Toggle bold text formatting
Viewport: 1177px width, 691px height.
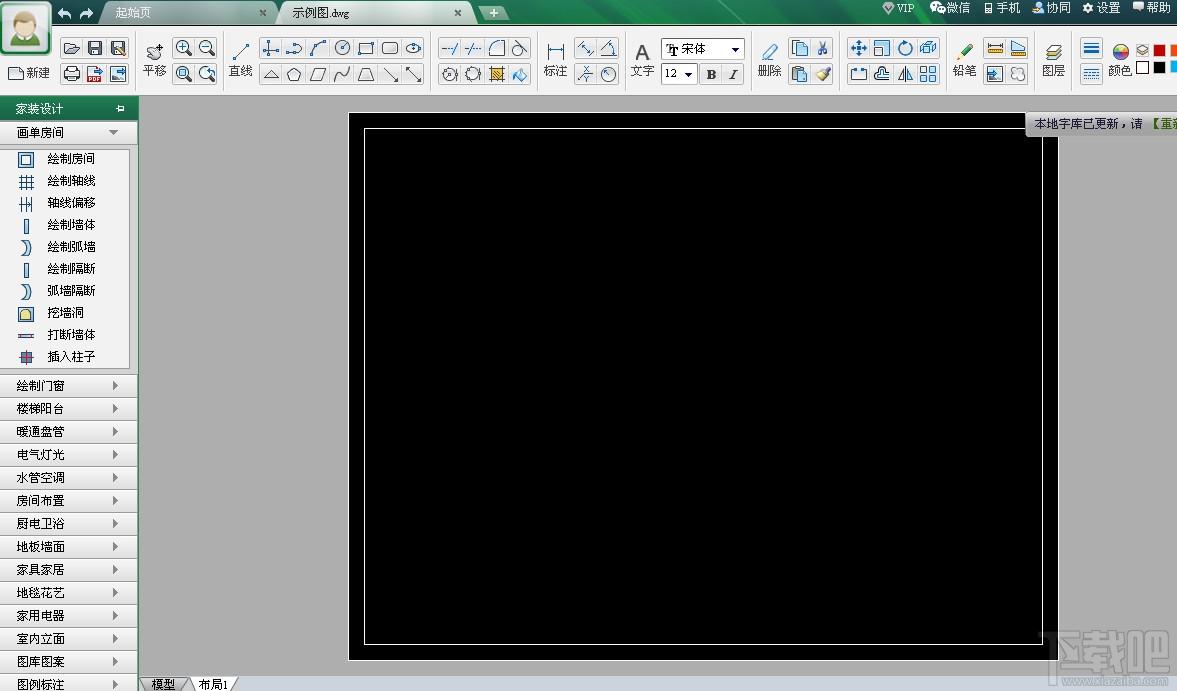click(711, 74)
